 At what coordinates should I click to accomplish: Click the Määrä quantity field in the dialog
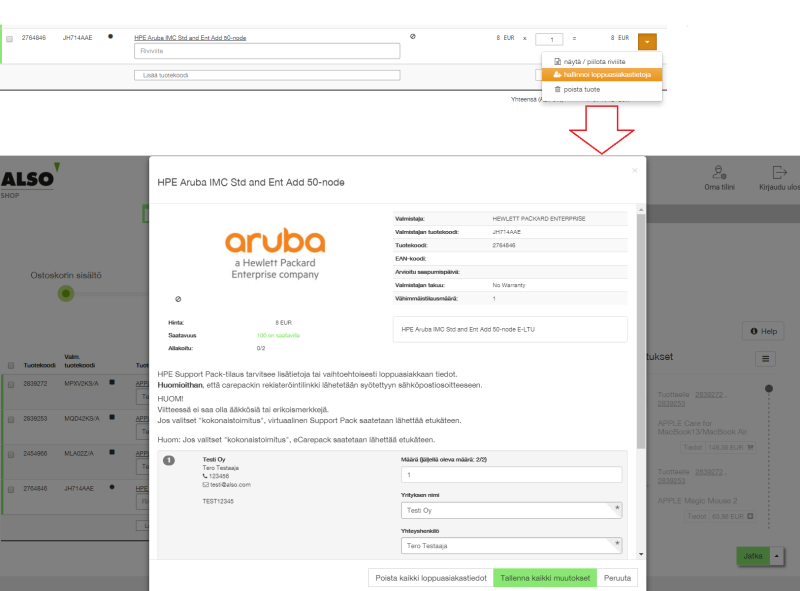click(x=511, y=475)
